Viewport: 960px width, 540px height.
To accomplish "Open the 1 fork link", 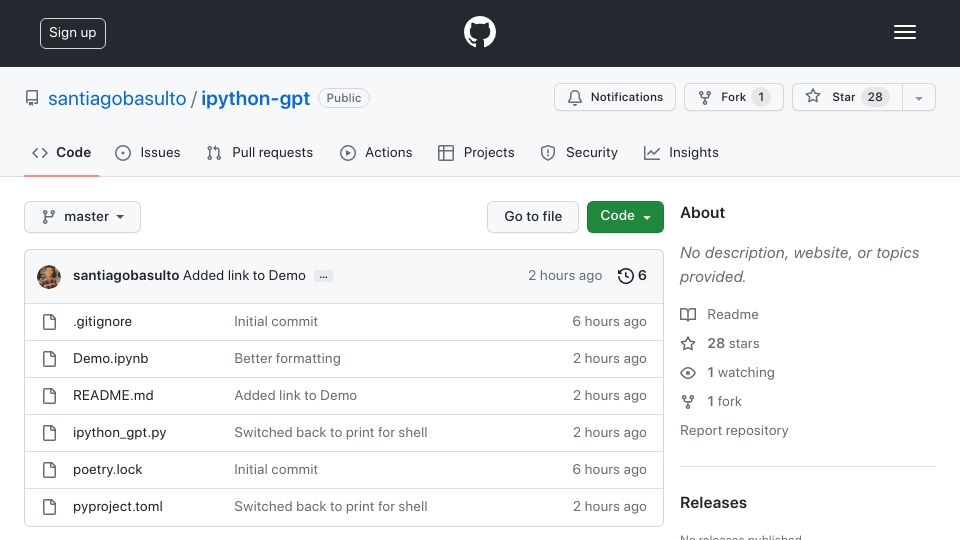I will (x=724, y=402).
